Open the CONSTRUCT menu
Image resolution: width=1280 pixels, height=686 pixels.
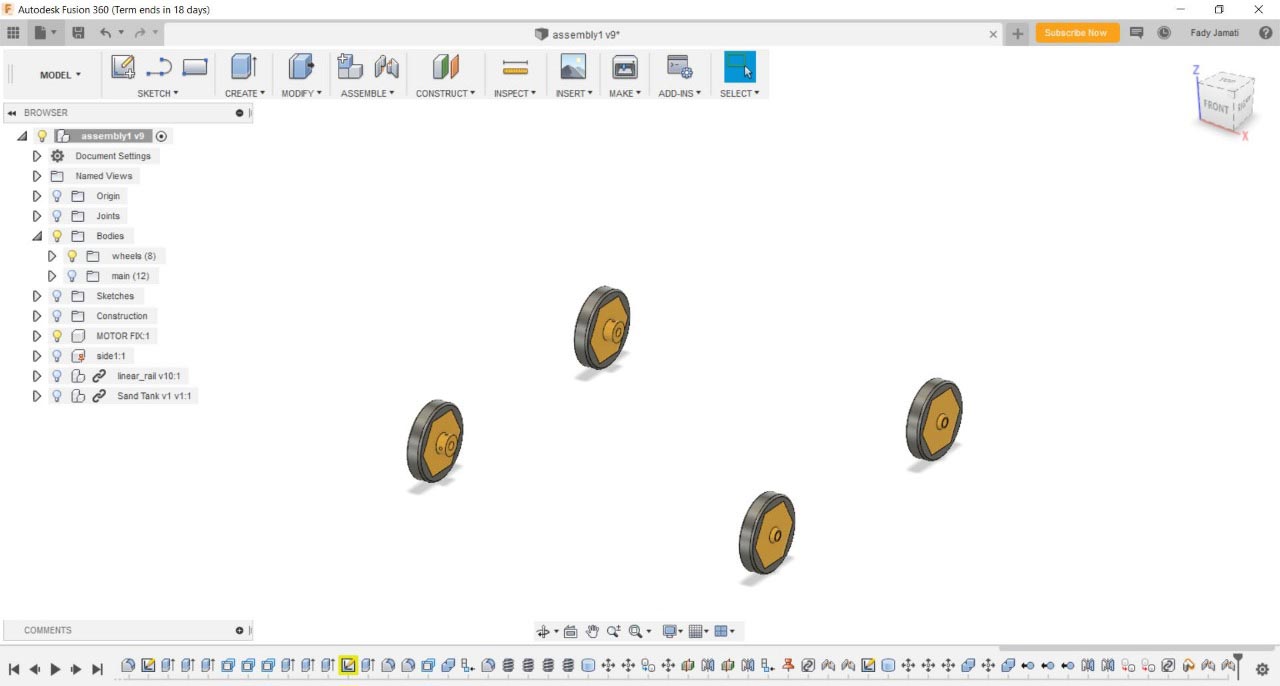pos(445,93)
